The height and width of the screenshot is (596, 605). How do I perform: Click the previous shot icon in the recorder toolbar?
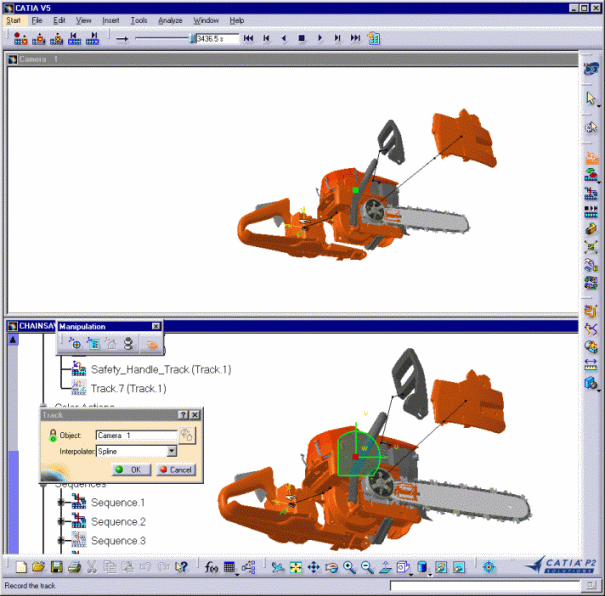[x=74, y=38]
